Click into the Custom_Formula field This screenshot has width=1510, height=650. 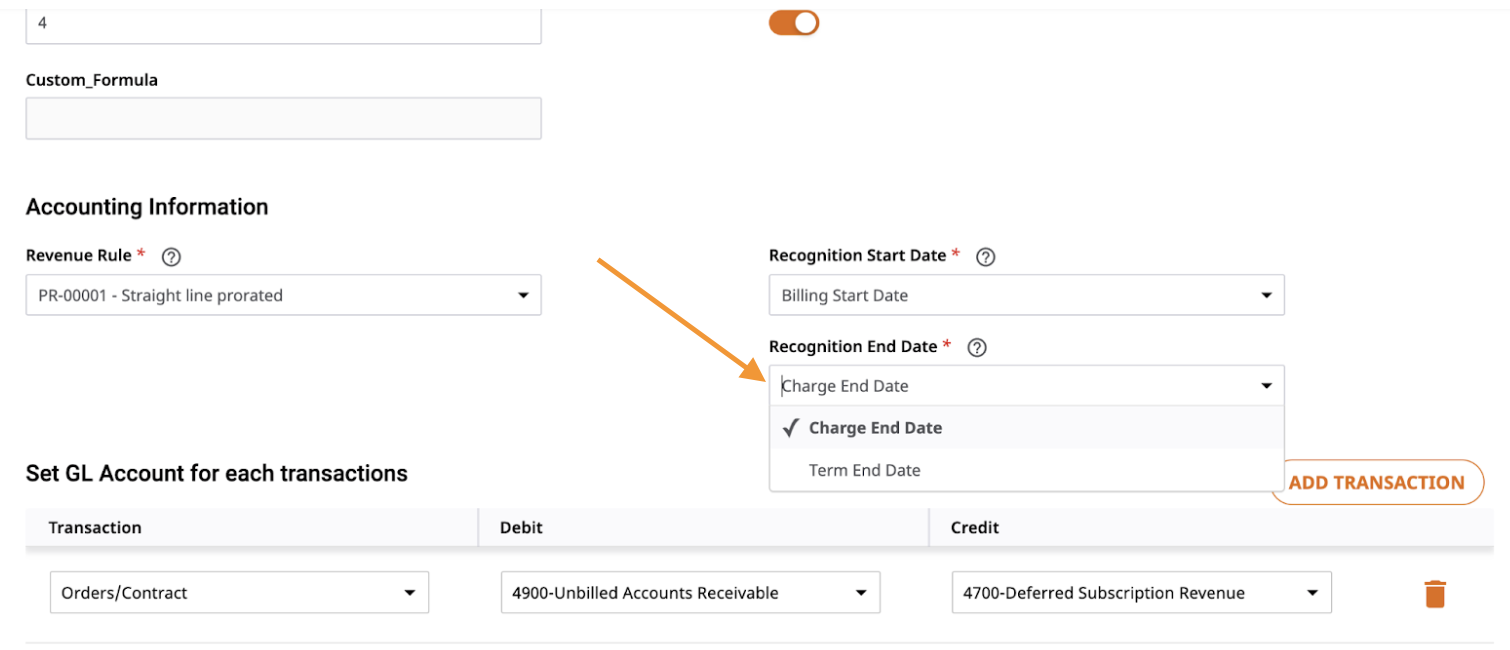(x=283, y=118)
